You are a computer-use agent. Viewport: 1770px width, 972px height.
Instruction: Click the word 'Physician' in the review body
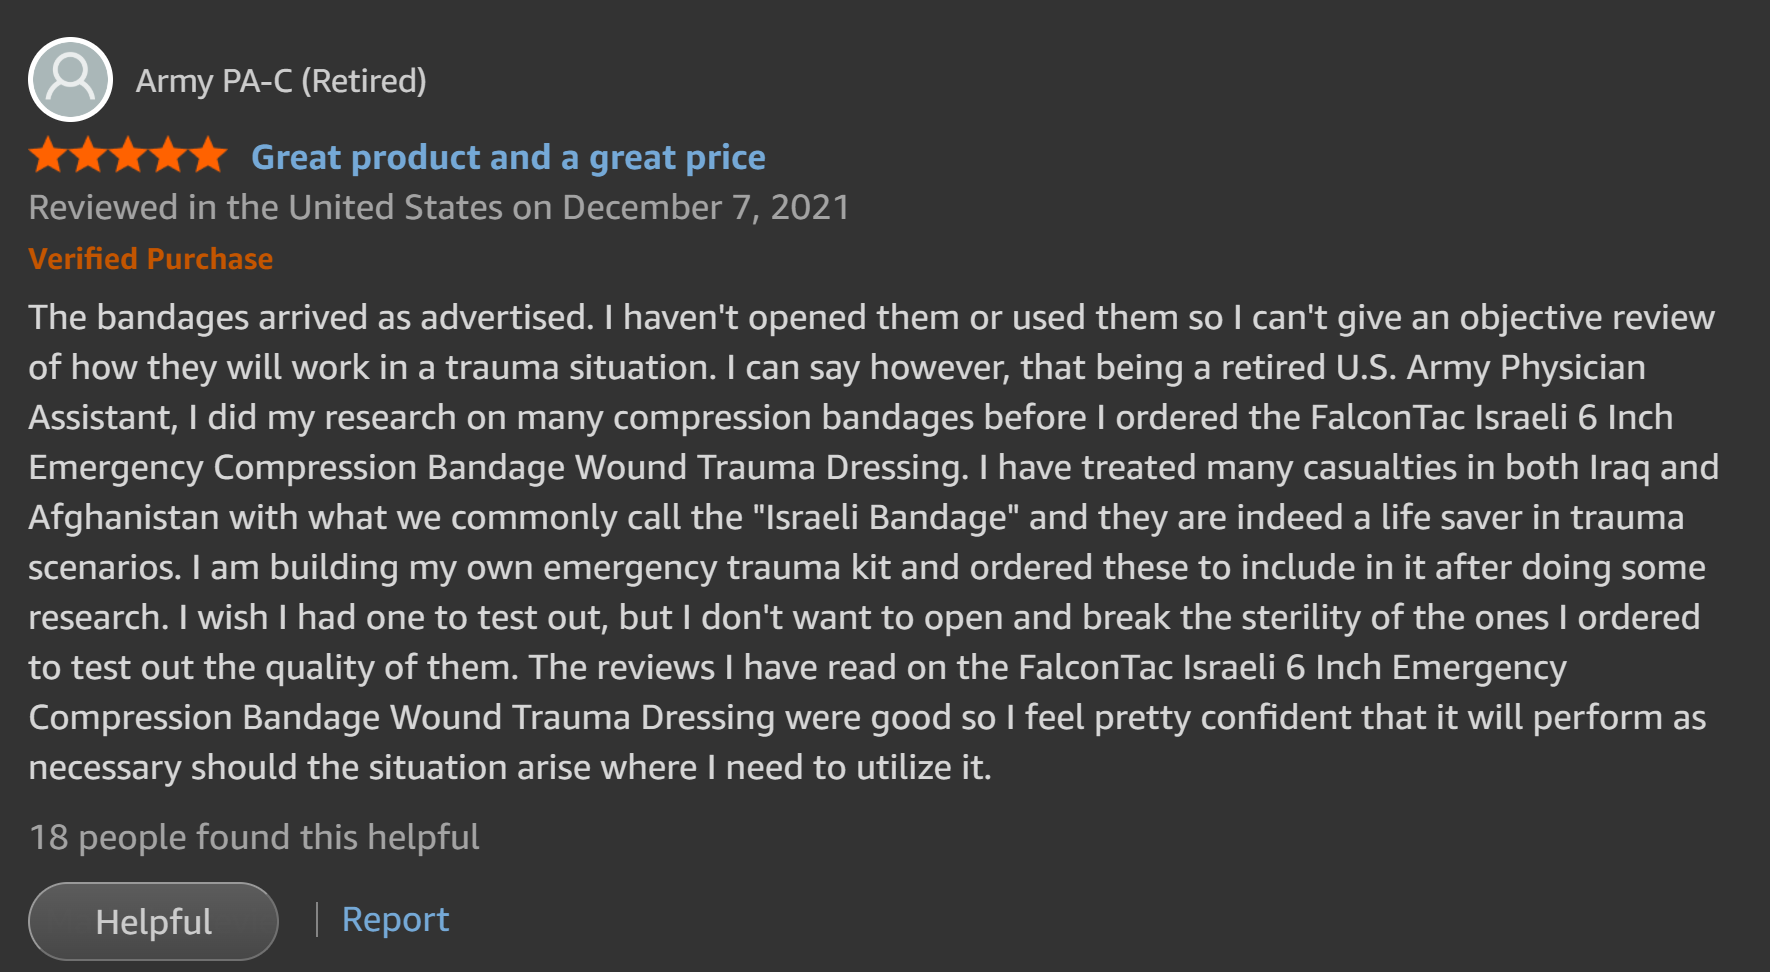click(x=1572, y=368)
